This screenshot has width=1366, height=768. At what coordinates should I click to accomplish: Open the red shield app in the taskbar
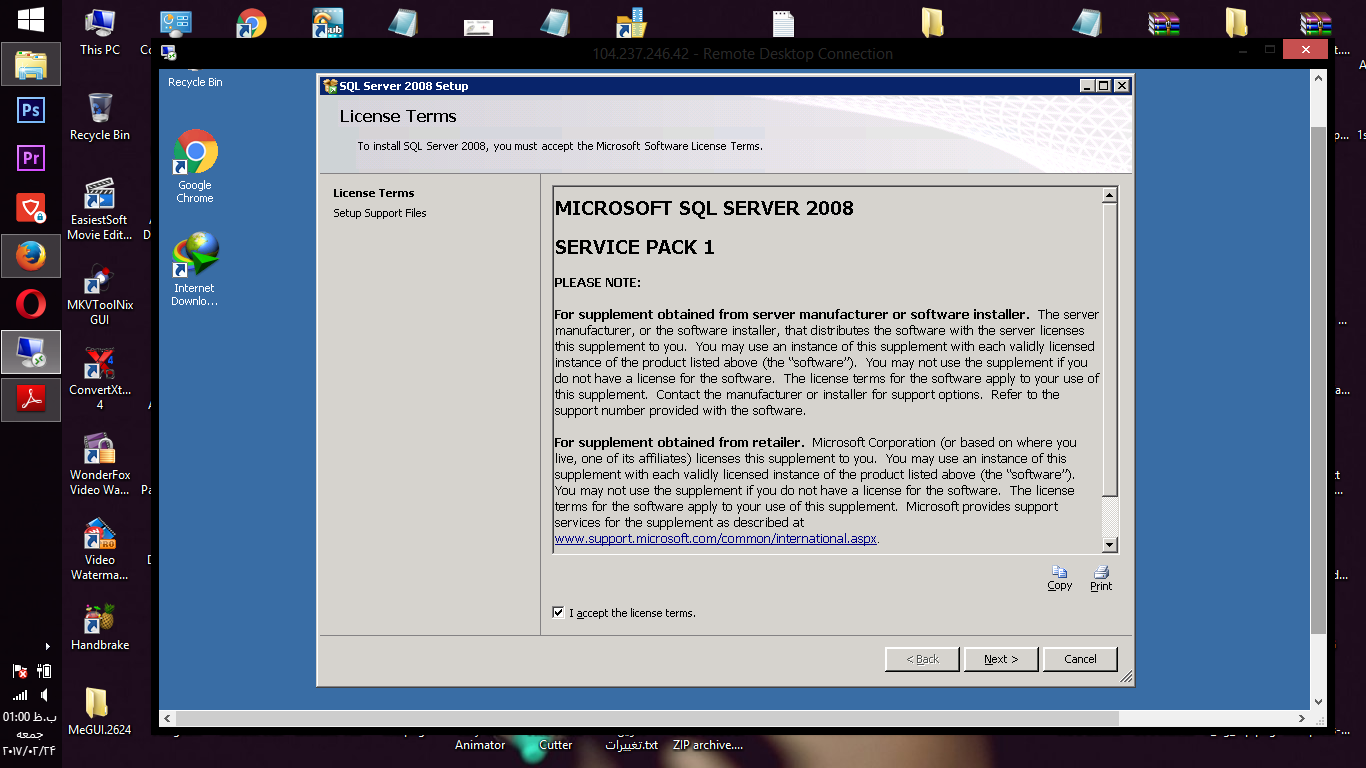coord(31,208)
